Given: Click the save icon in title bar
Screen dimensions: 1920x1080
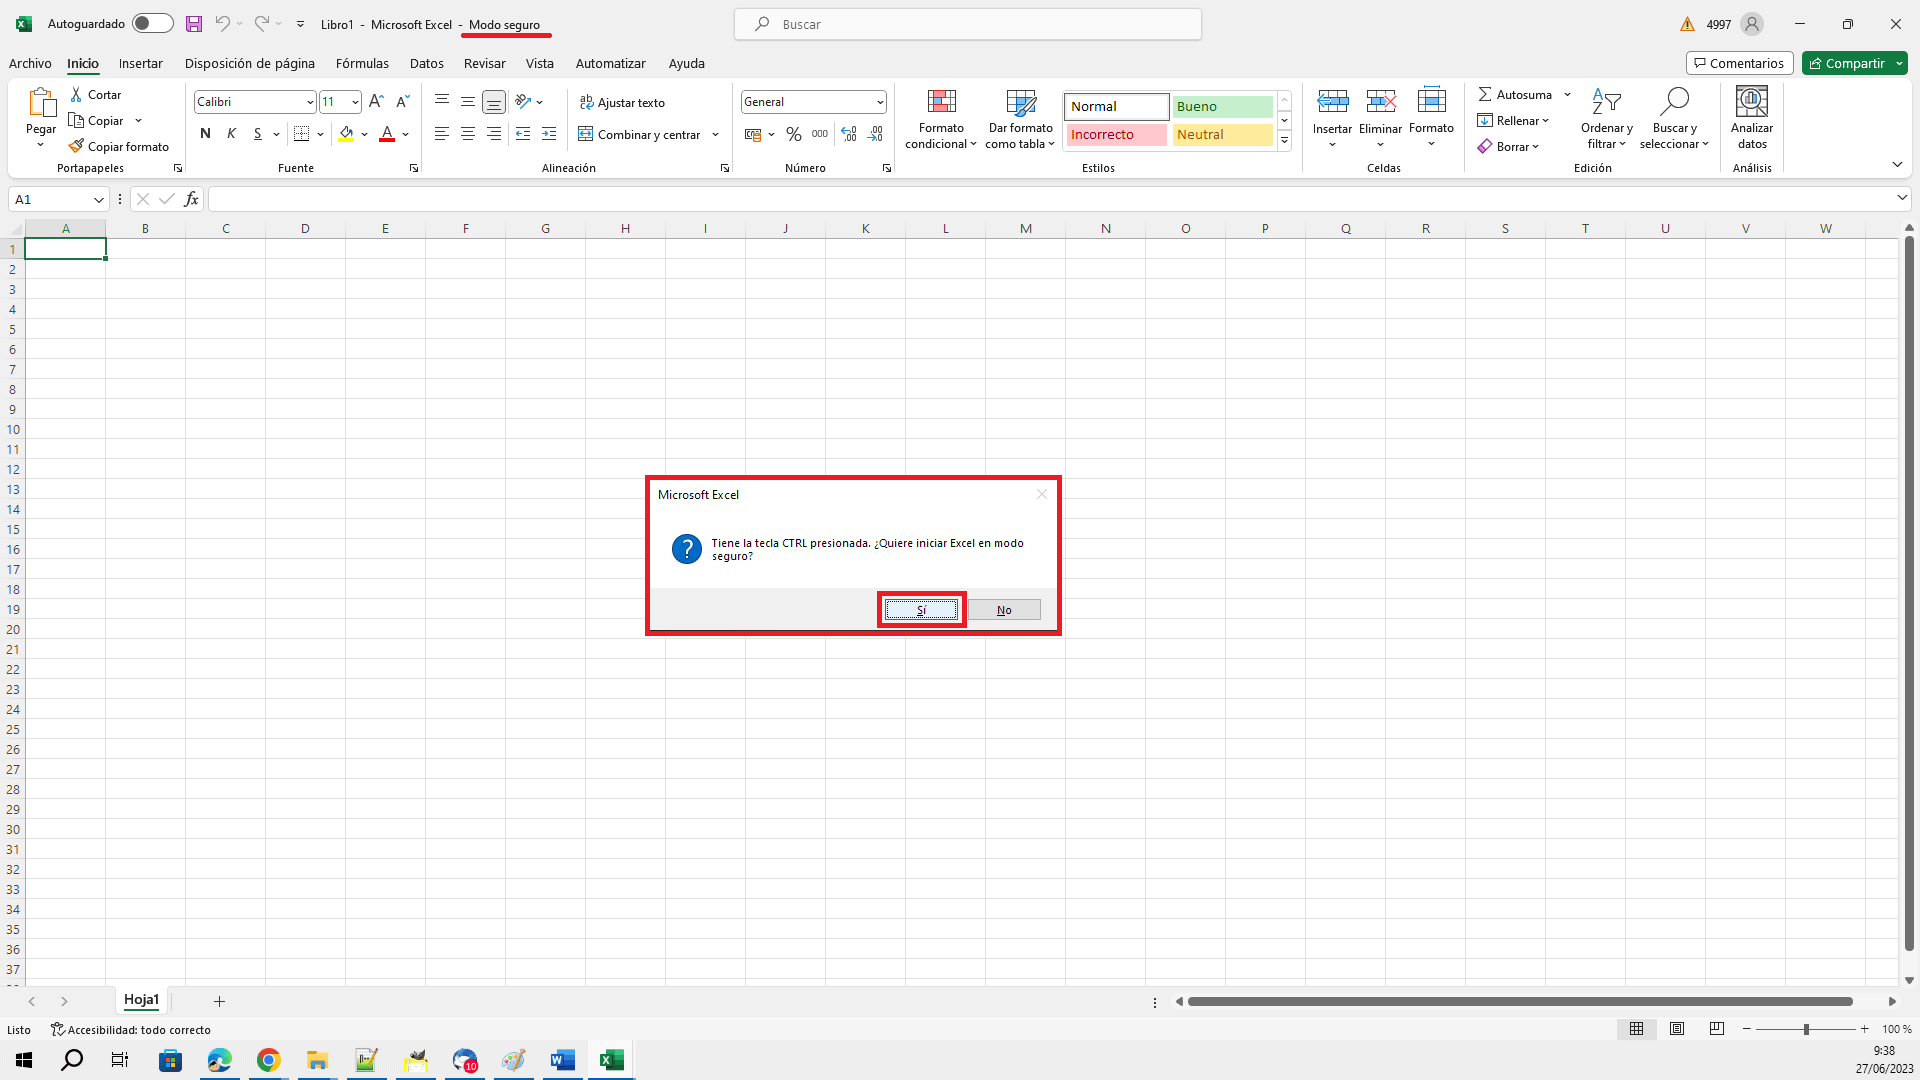Looking at the screenshot, I should click(x=194, y=24).
